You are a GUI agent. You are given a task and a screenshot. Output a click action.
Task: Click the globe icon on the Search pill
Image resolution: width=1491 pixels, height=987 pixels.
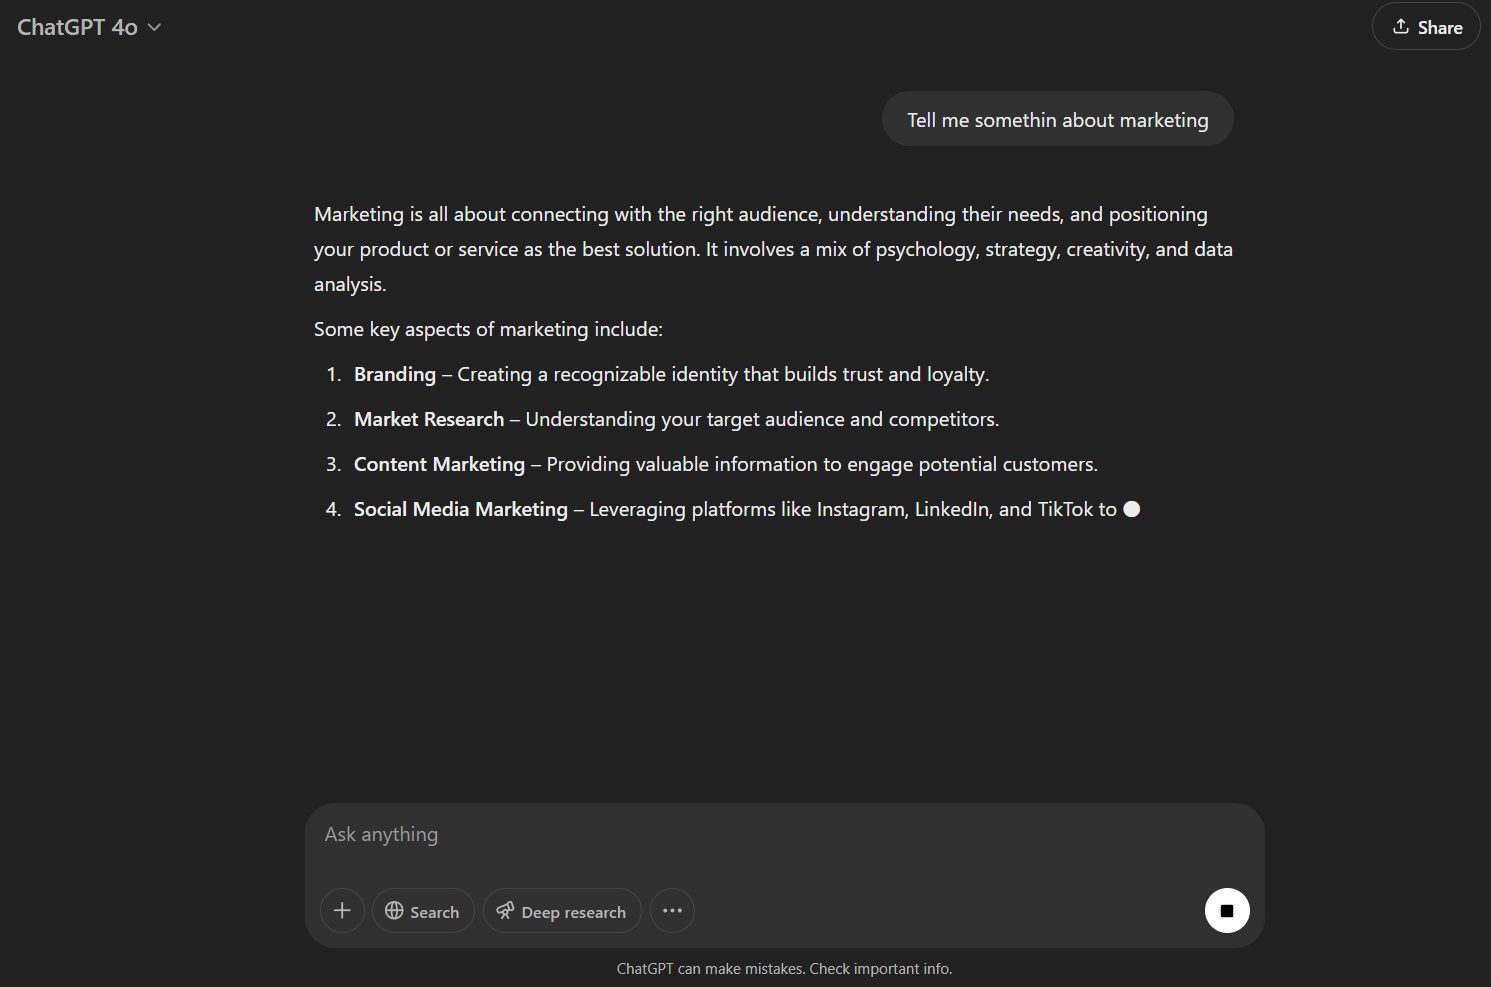(396, 910)
